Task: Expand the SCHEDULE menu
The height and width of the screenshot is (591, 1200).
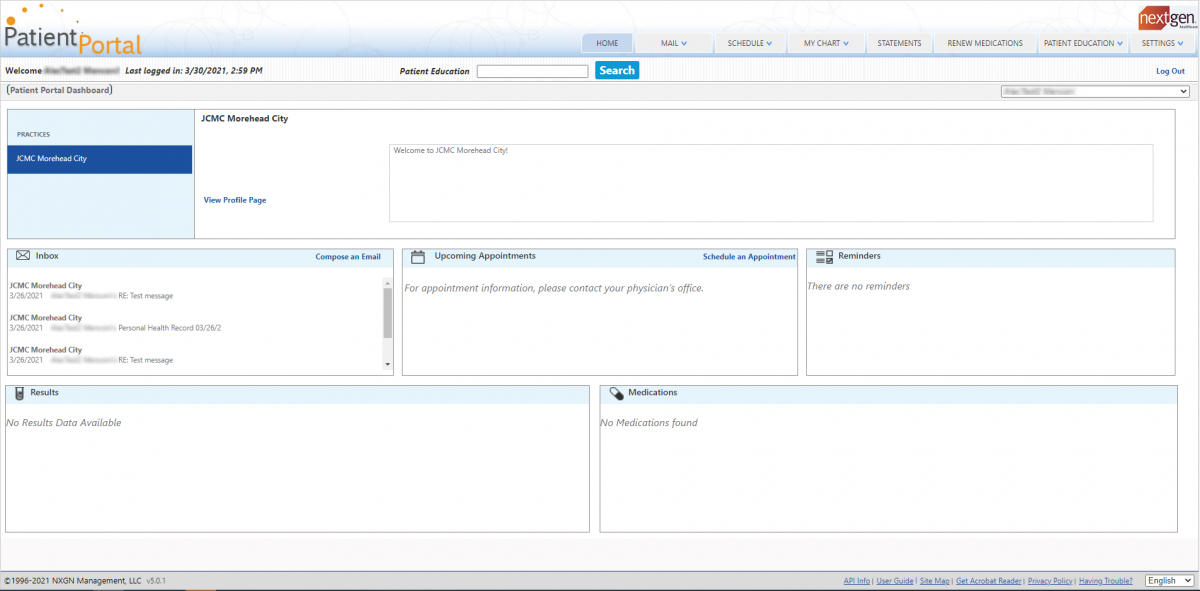Action: (750, 43)
